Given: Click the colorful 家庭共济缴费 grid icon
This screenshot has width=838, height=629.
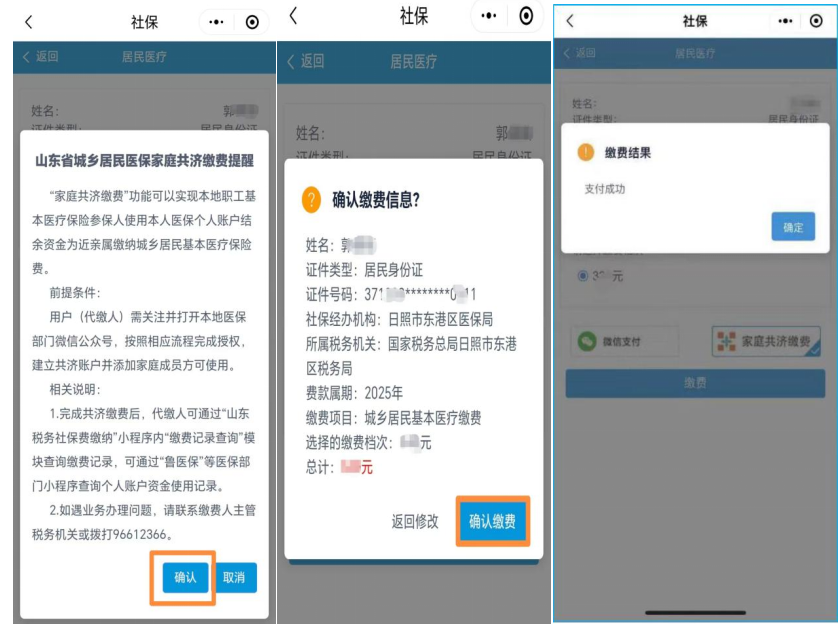Looking at the screenshot, I should point(727,340).
